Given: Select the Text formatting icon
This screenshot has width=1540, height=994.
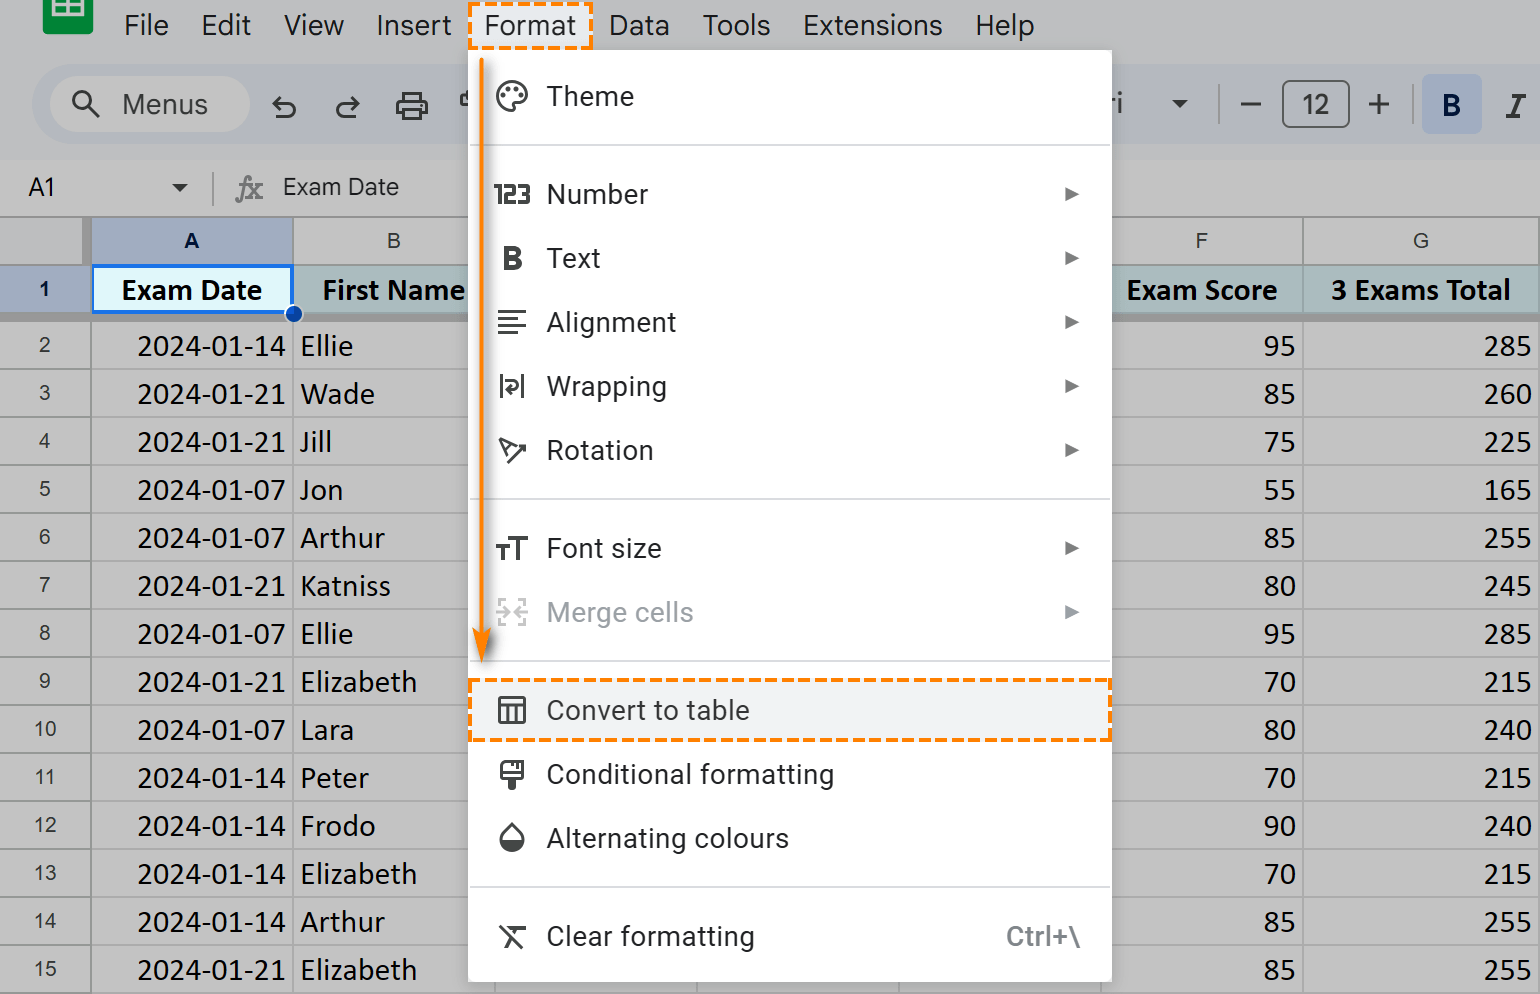Looking at the screenshot, I should coord(512,258).
